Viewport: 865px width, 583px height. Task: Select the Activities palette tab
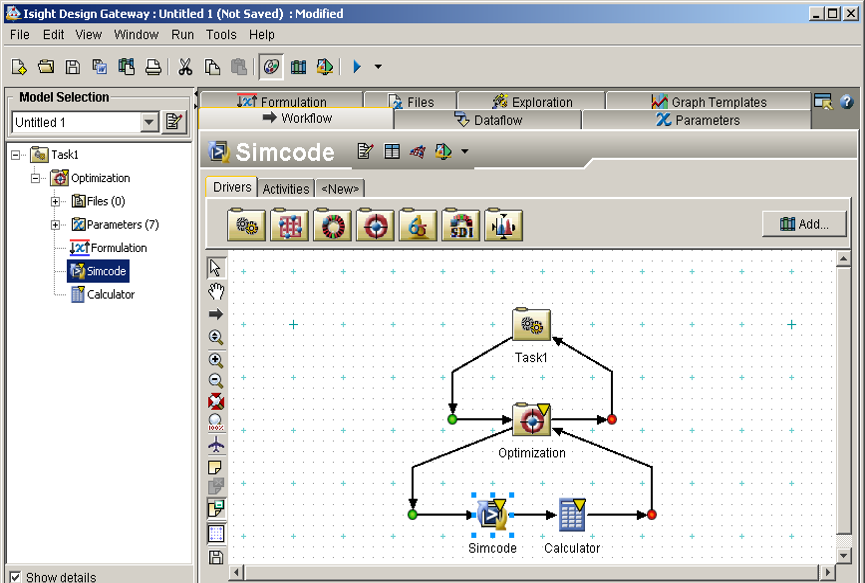point(286,189)
